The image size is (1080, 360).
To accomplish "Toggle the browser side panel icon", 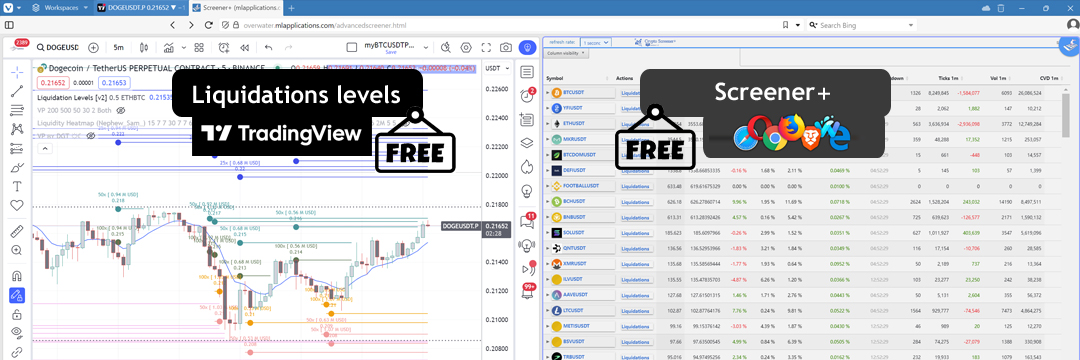I will pyautogui.click(x=9, y=25).
